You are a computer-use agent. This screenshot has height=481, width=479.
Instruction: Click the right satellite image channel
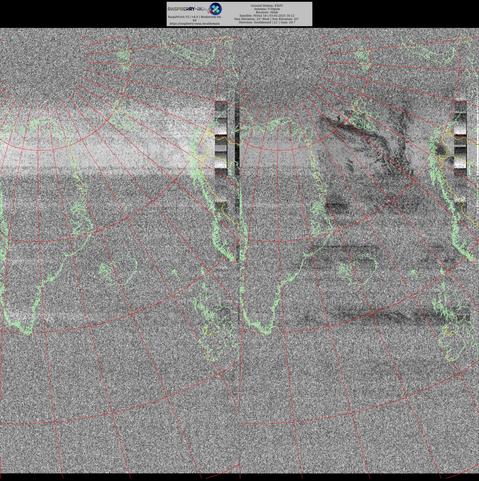pos(359,250)
